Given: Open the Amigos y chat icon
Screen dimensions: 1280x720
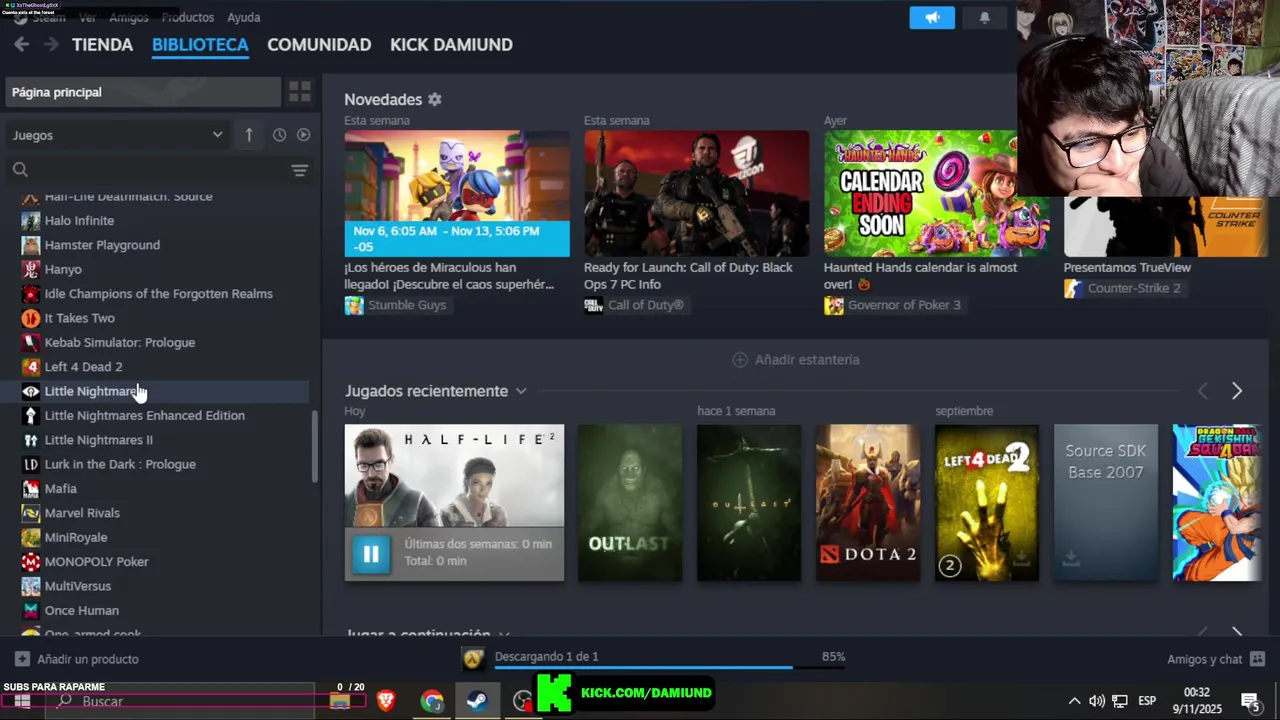Looking at the screenshot, I should click(x=1257, y=659).
